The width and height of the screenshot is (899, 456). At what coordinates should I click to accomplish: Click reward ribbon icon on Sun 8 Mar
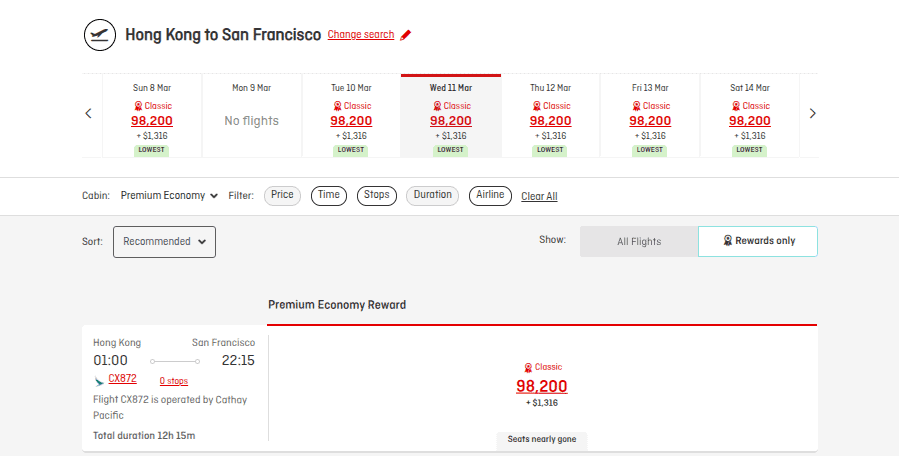(x=138, y=106)
